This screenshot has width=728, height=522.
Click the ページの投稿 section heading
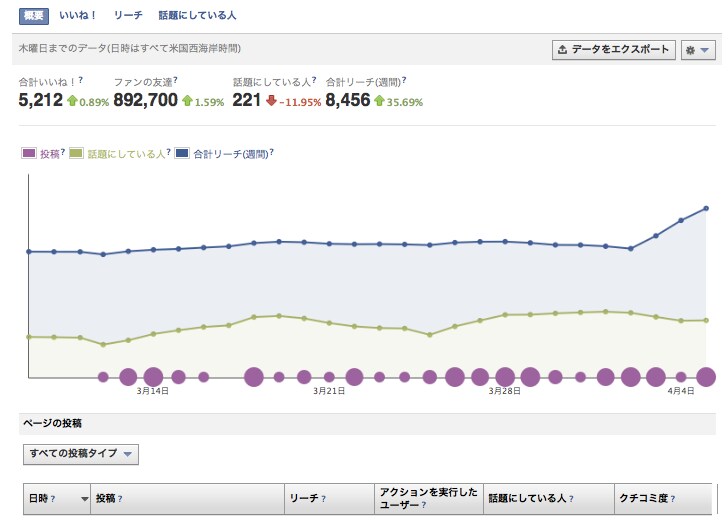52,423
